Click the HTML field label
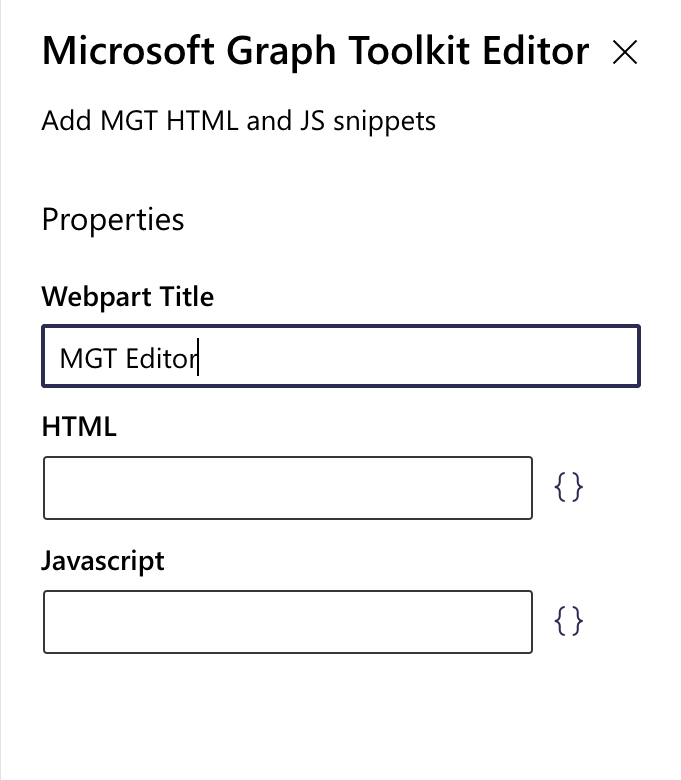This screenshot has height=780, width=681. tap(79, 427)
